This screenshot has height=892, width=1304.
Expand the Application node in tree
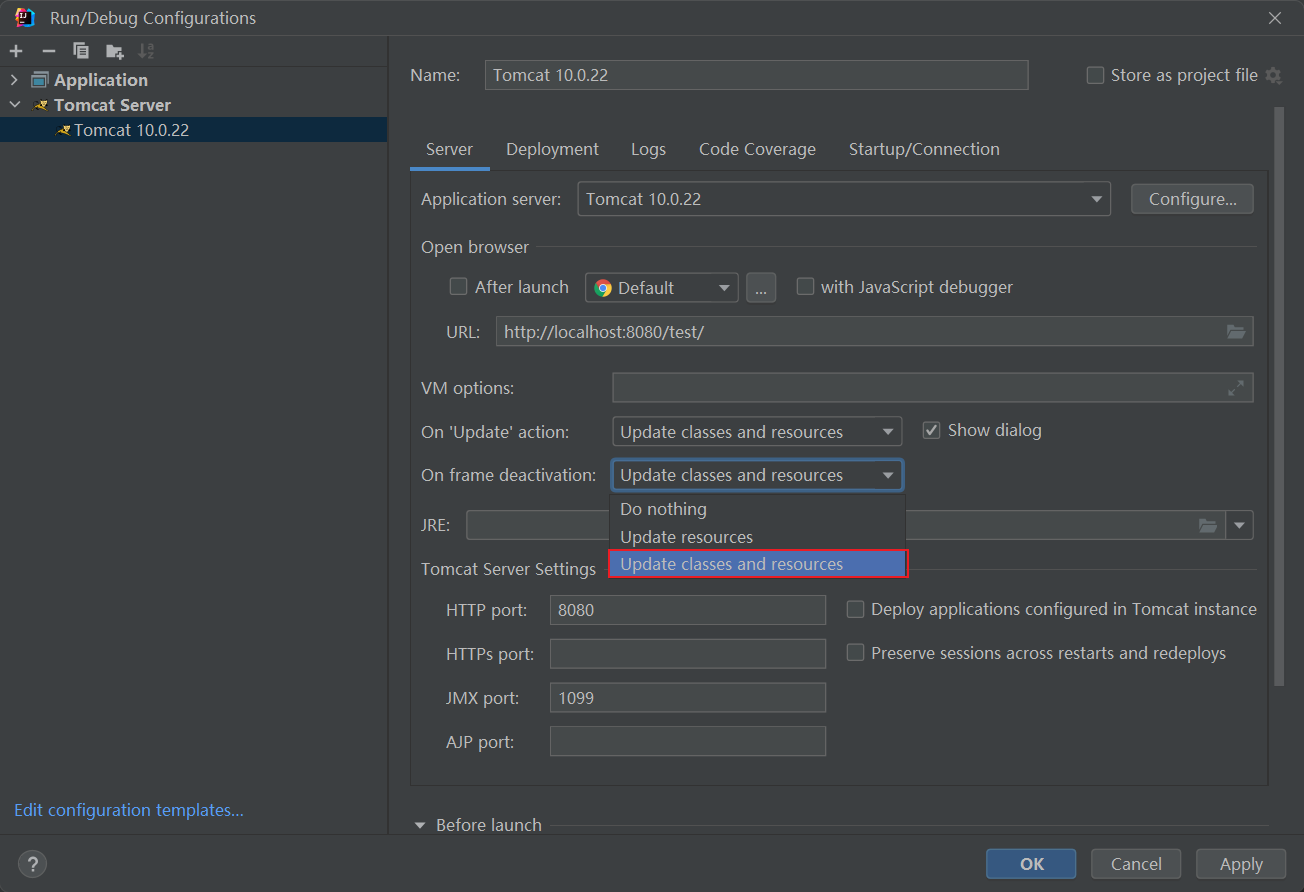tap(14, 80)
